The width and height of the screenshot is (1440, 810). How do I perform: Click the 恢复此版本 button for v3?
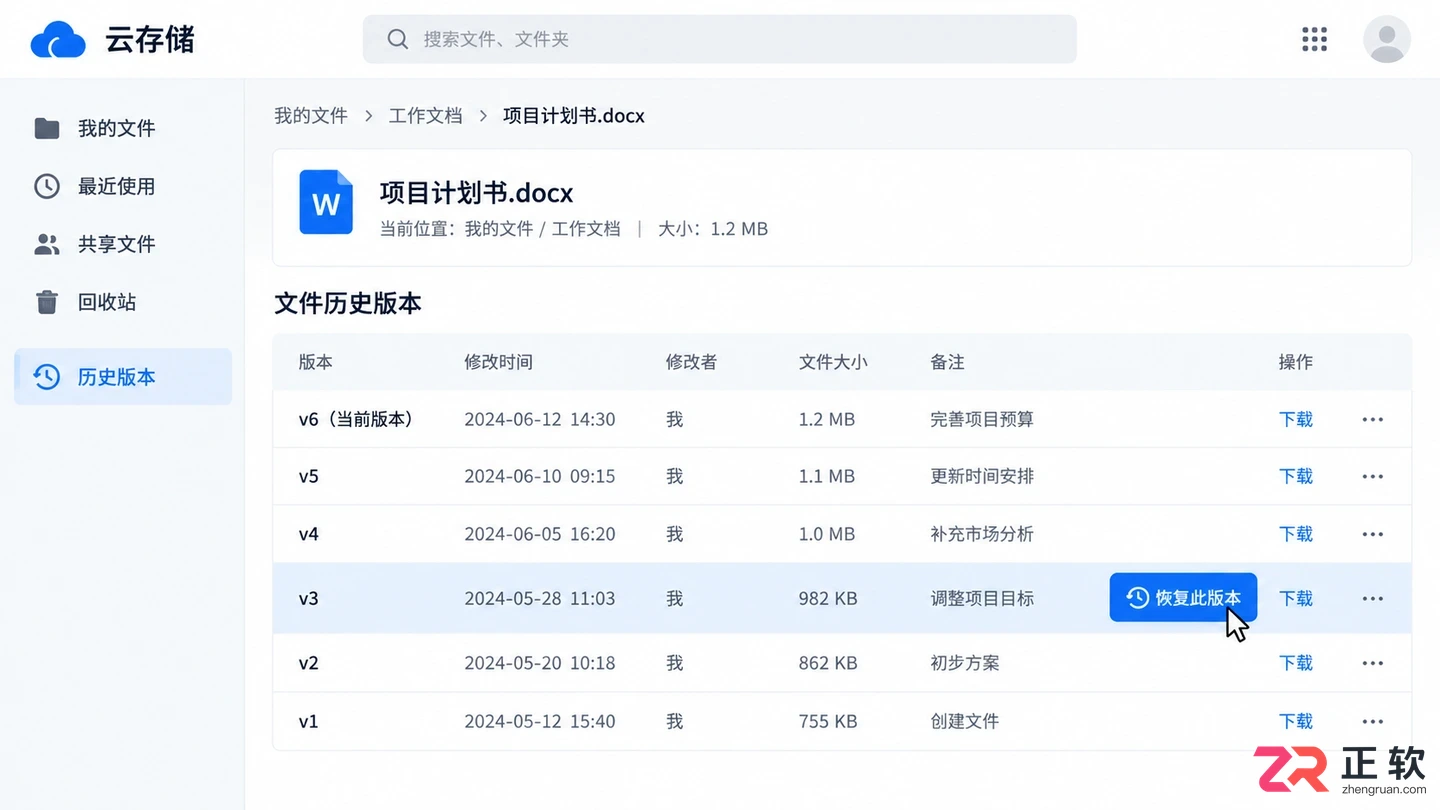pos(1183,598)
